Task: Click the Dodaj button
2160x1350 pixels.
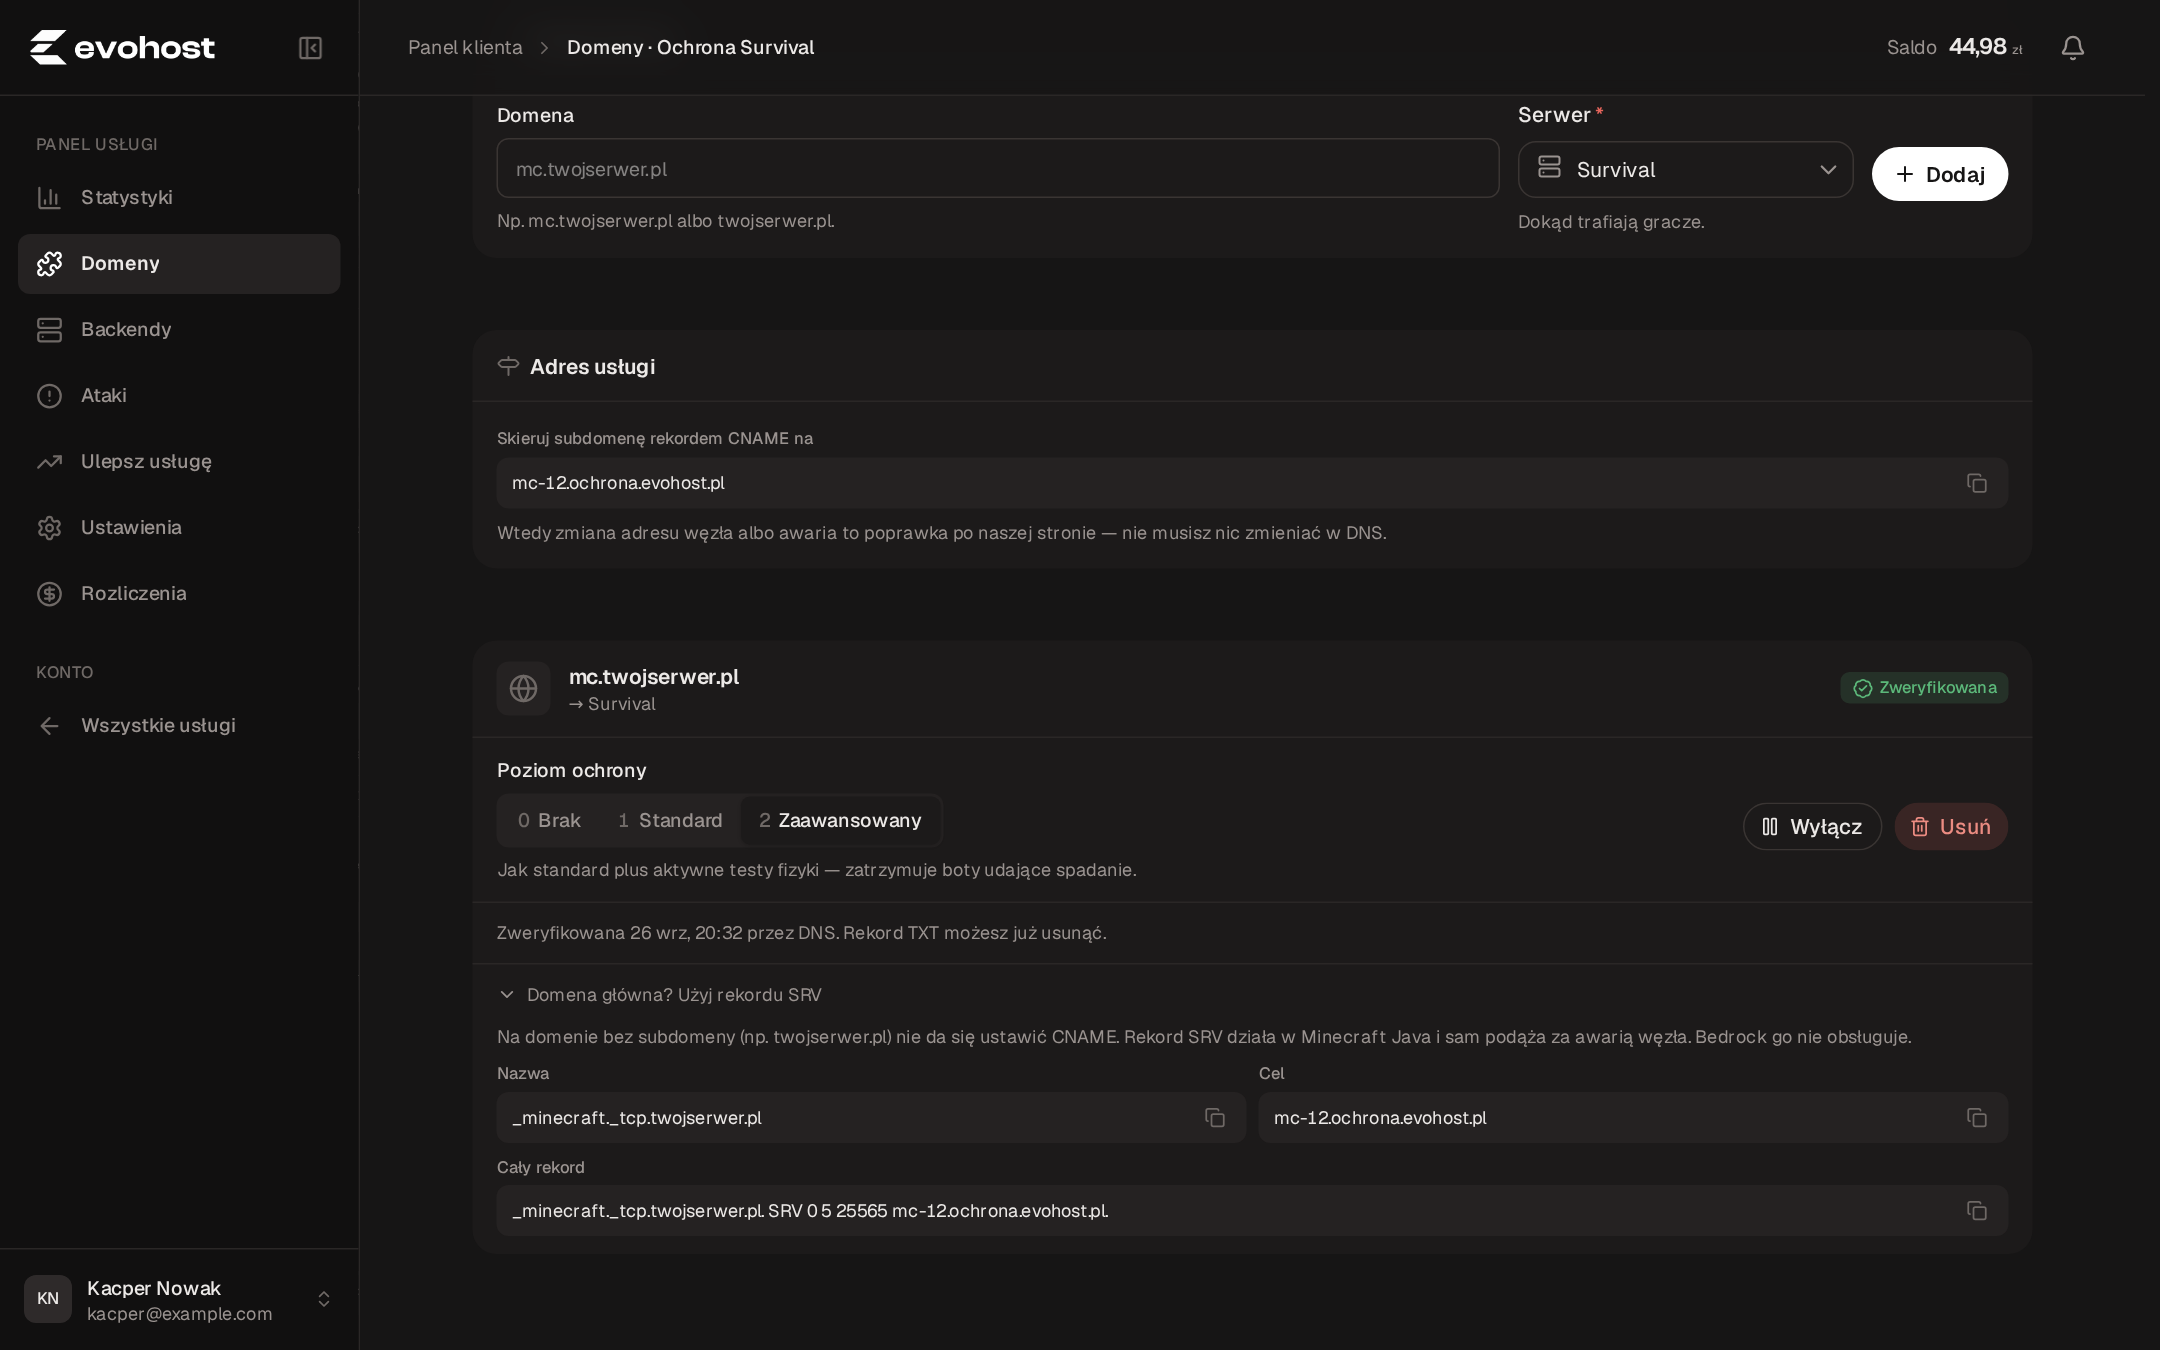Action: [1939, 174]
